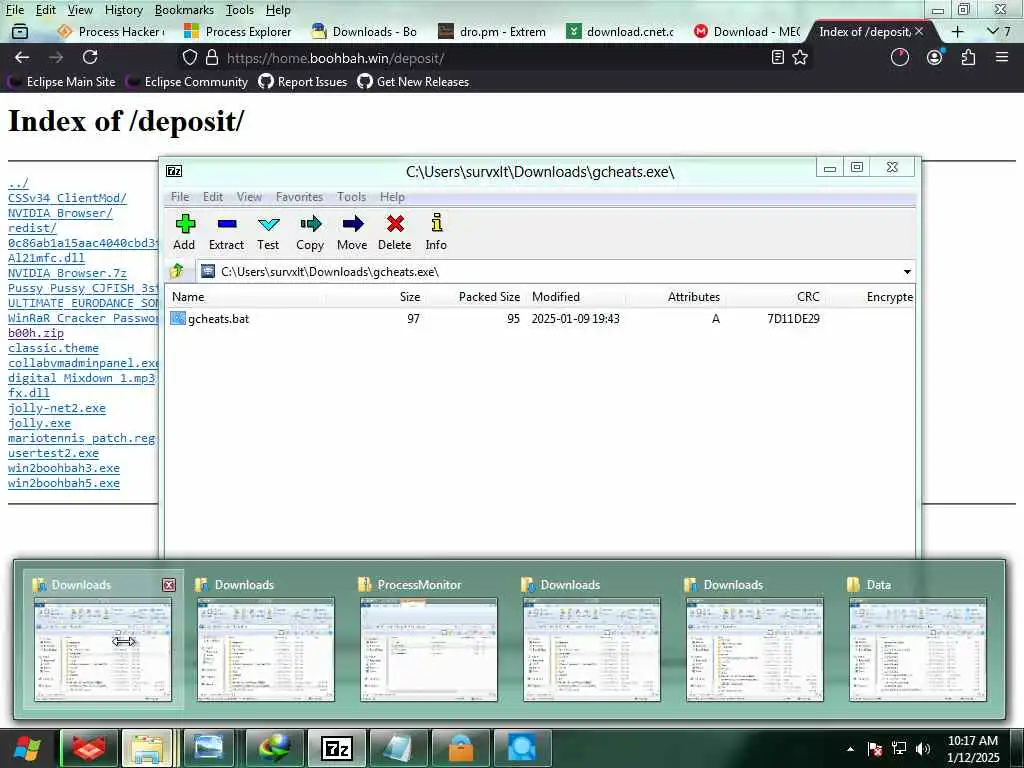Viewport: 1024px width, 768px height.
Task: Click the Windows Start button
Action: click(27, 748)
